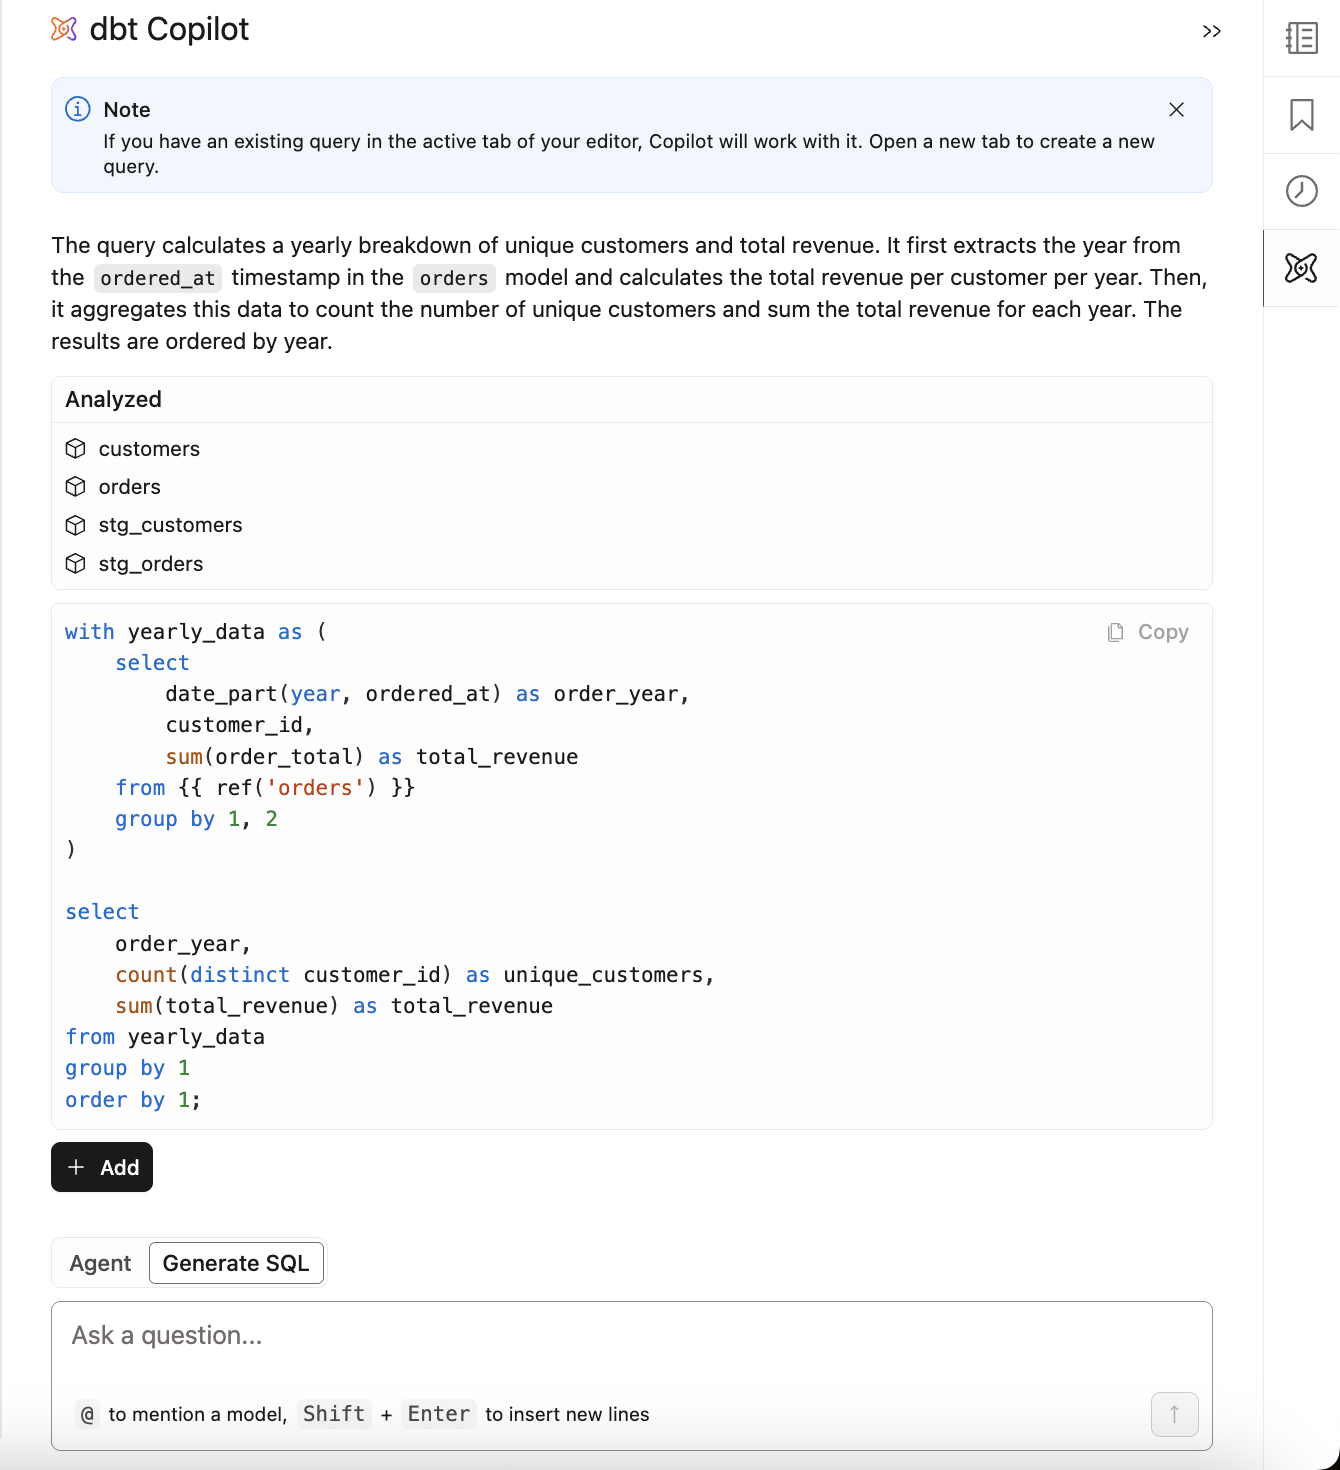Image resolution: width=1340 pixels, height=1470 pixels.
Task: Collapse the Copilot panel with double chevron
Action: [1211, 31]
